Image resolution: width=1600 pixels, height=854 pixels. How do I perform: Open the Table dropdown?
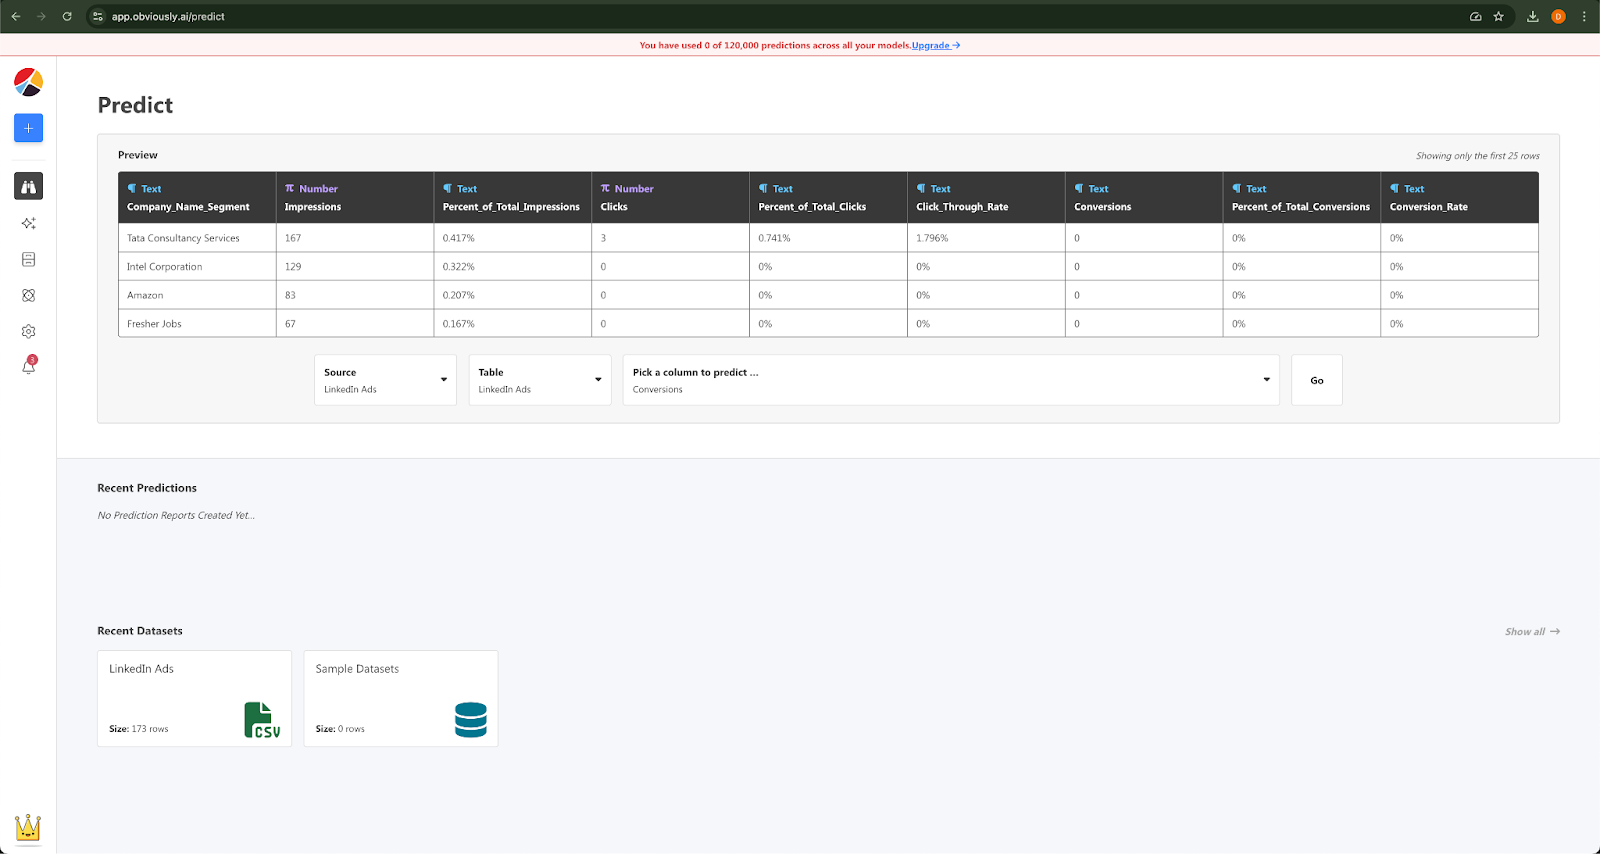(540, 380)
